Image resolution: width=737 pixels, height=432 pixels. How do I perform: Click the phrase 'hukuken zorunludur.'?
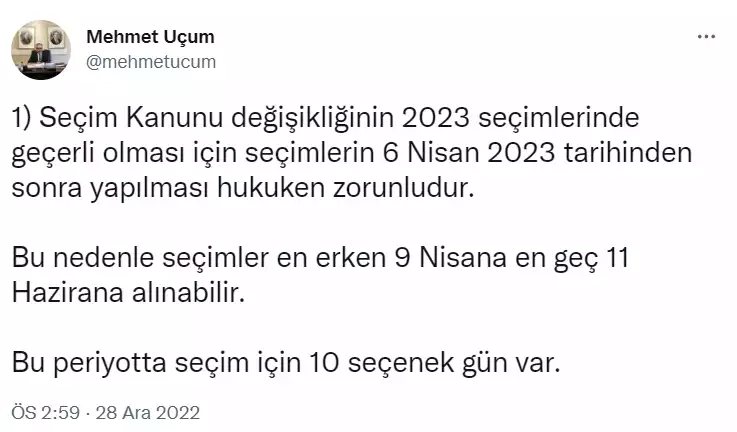[x=345, y=188]
